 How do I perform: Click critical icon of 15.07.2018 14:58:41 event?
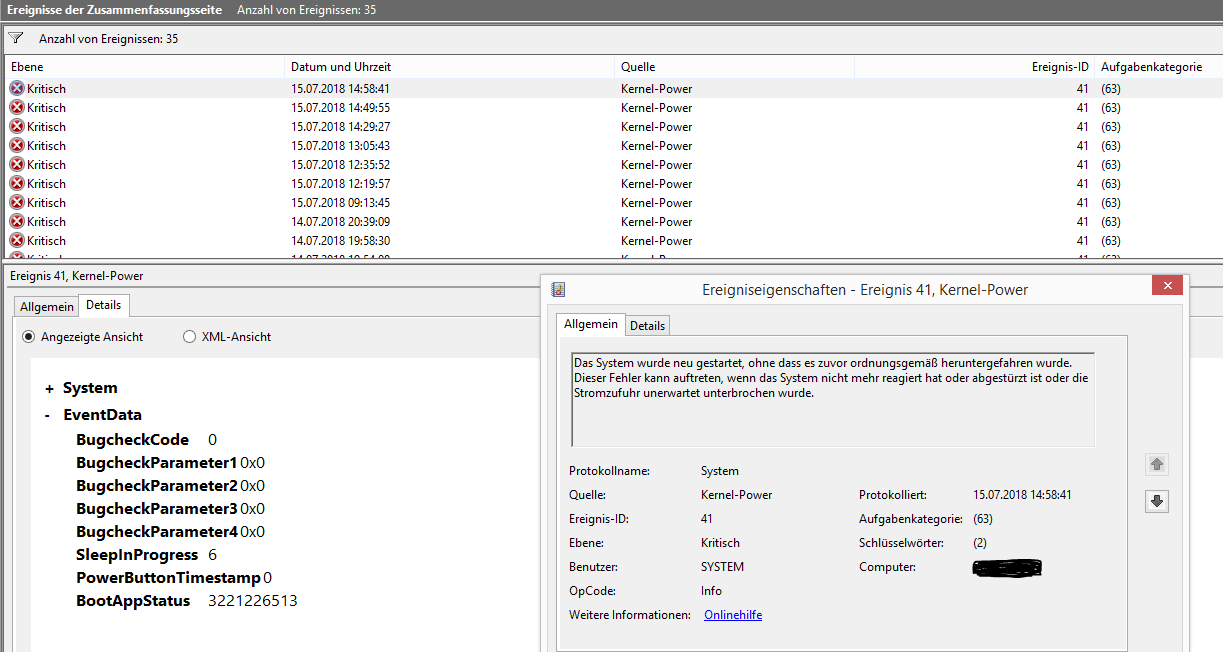coord(17,88)
